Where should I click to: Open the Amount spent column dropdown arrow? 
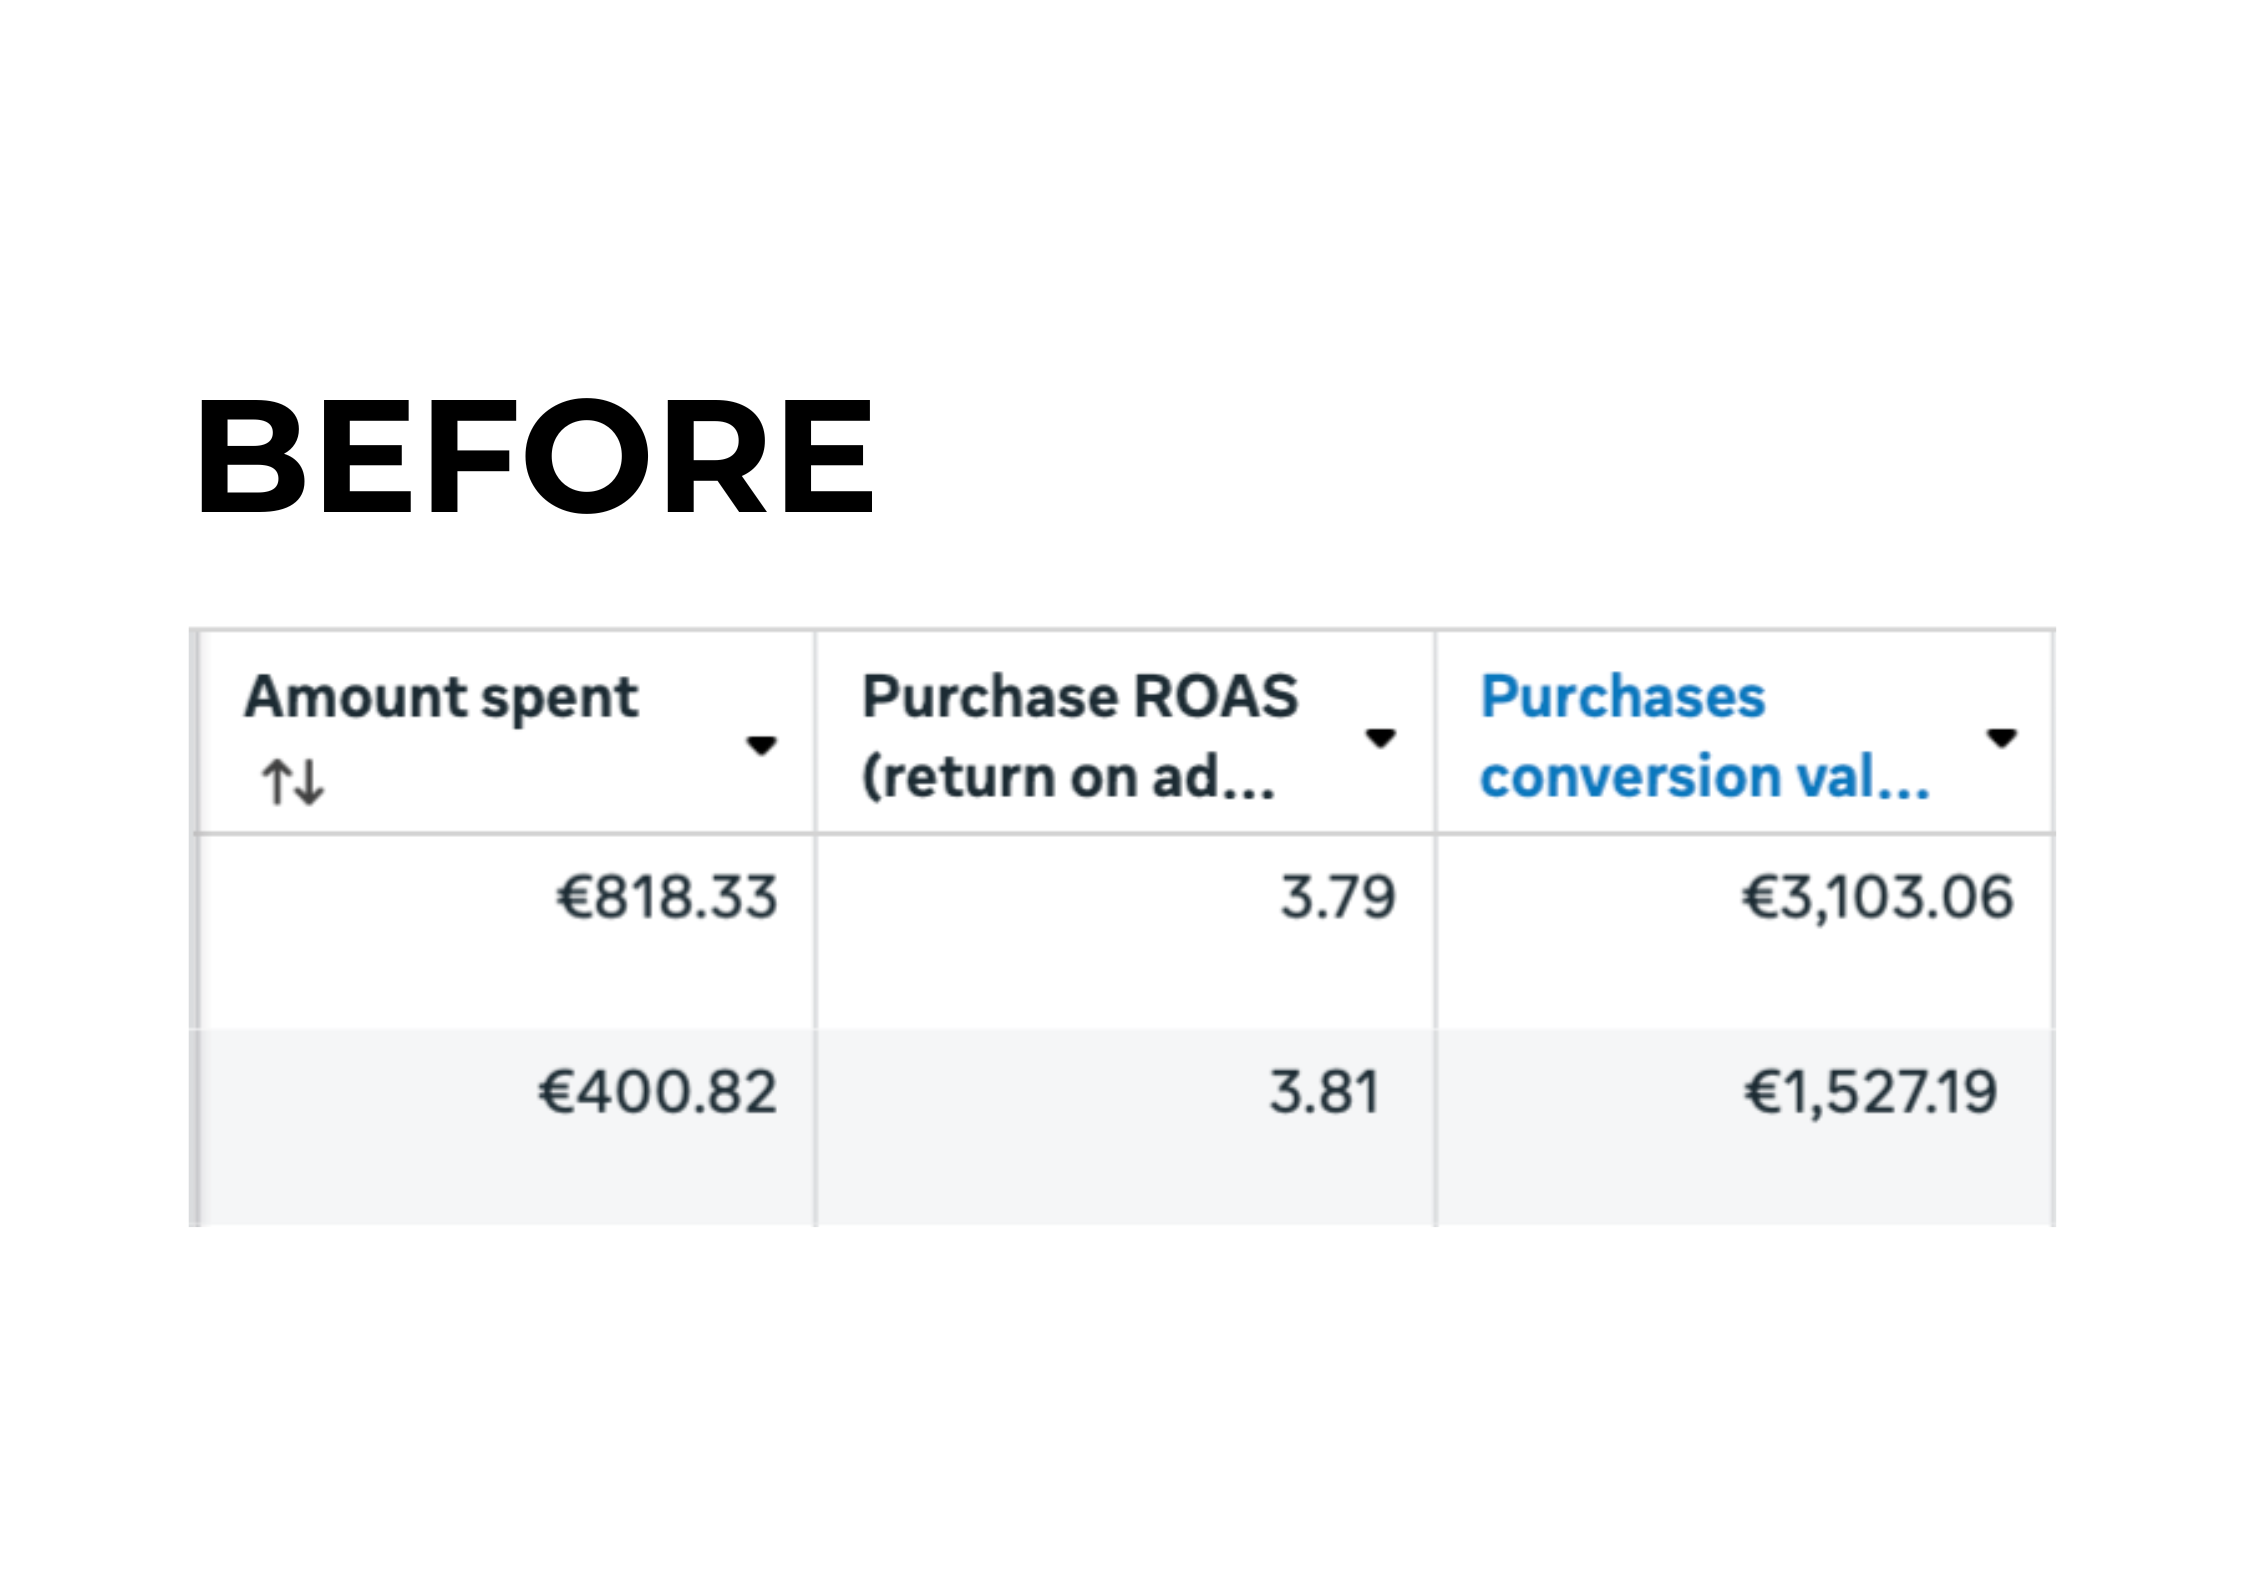[761, 745]
